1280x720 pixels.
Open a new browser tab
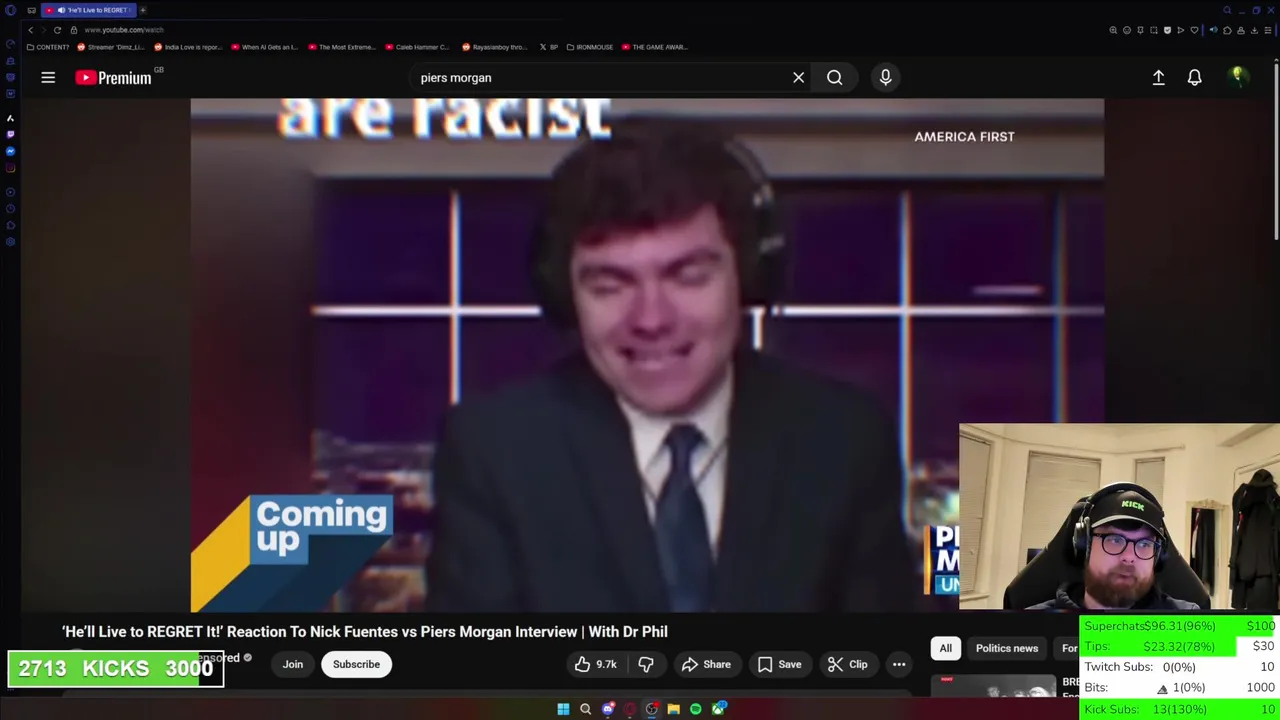pyautogui.click(x=142, y=10)
